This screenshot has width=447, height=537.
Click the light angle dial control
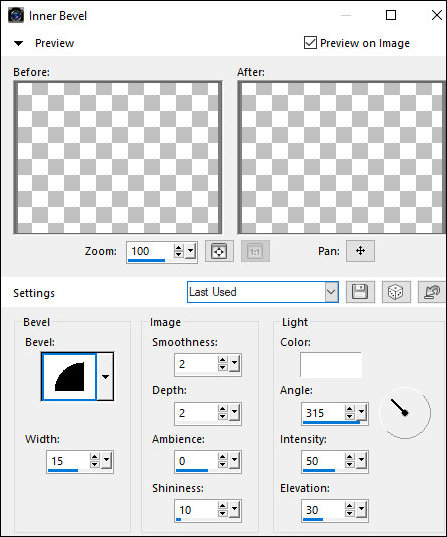(405, 413)
